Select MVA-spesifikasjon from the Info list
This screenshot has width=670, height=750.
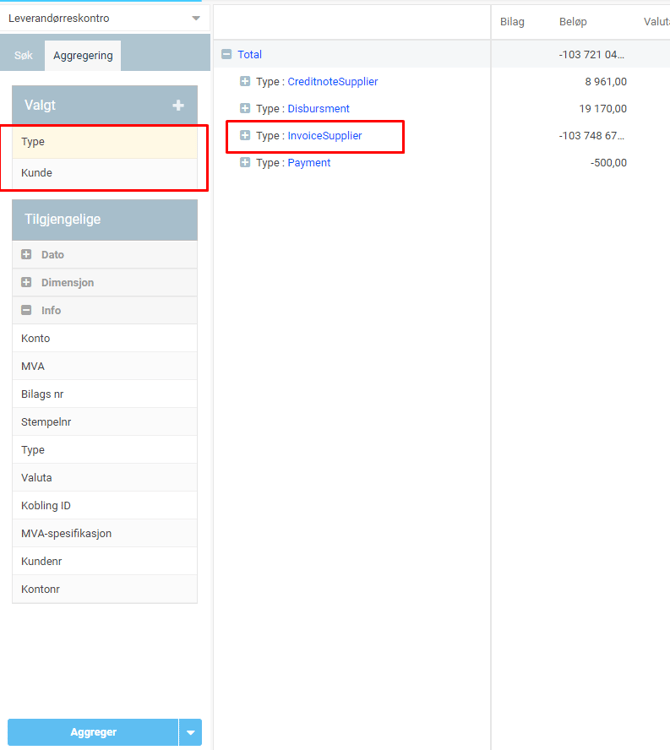pyautogui.click(x=66, y=534)
